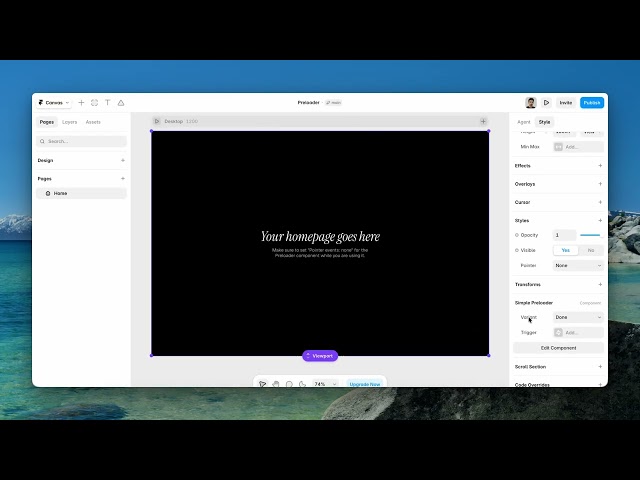Click the Home page house icon

point(48,193)
